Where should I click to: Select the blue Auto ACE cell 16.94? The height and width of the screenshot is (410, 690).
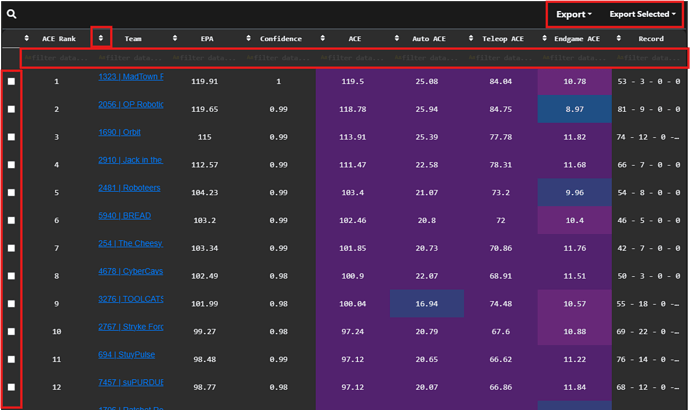(427, 304)
